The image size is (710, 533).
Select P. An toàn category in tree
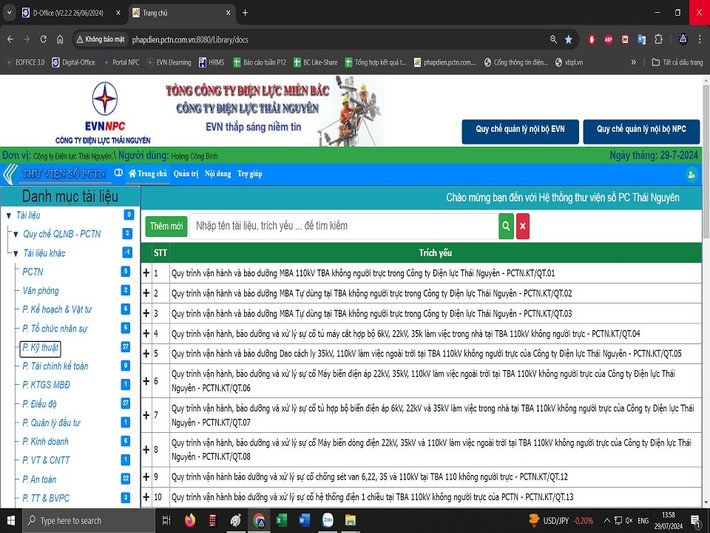(39, 479)
